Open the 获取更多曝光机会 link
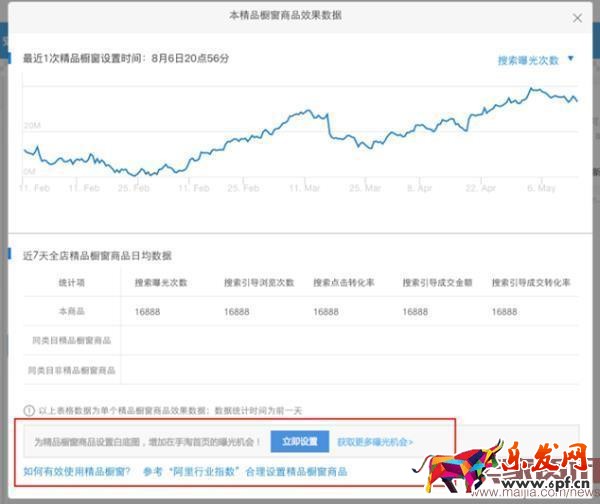 (x=375, y=441)
